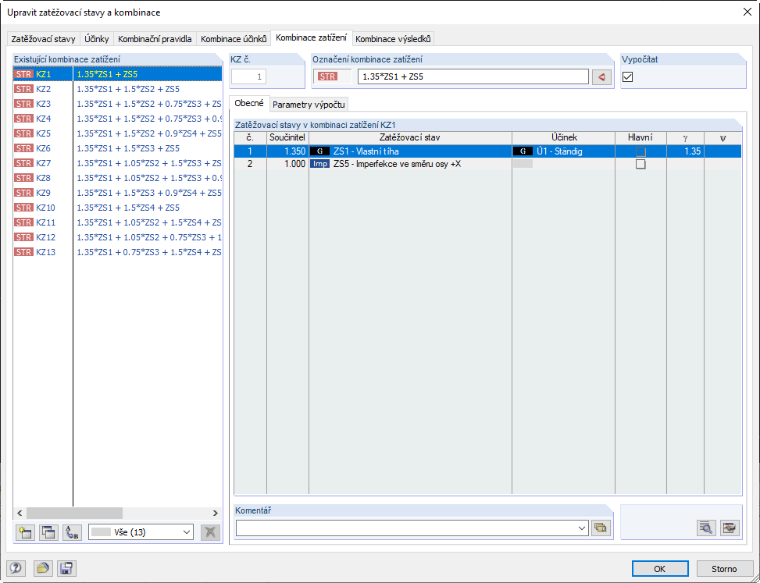Viewport: 760px width, 583px height.
Task: Click the right scroll arrow of the list
Action: pyautogui.click(x=215, y=513)
